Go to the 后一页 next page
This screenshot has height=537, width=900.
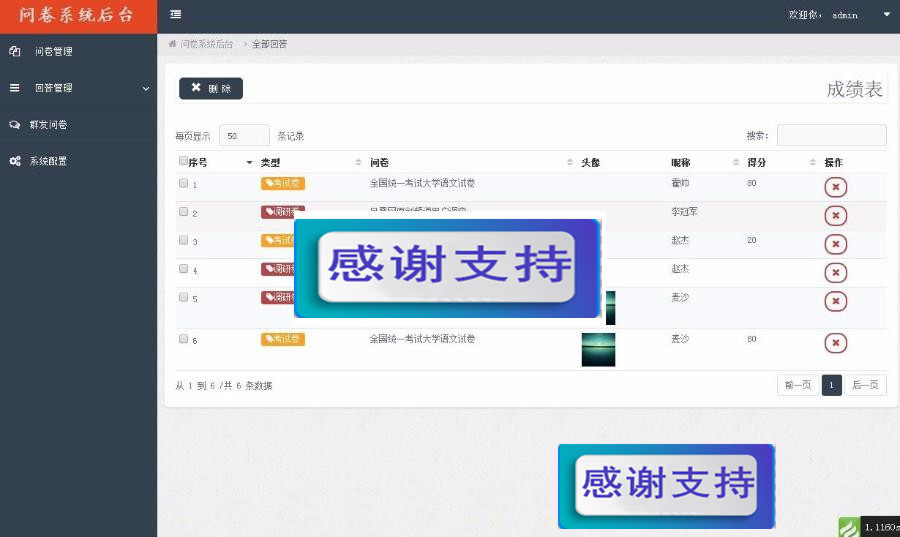[x=865, y=385]
